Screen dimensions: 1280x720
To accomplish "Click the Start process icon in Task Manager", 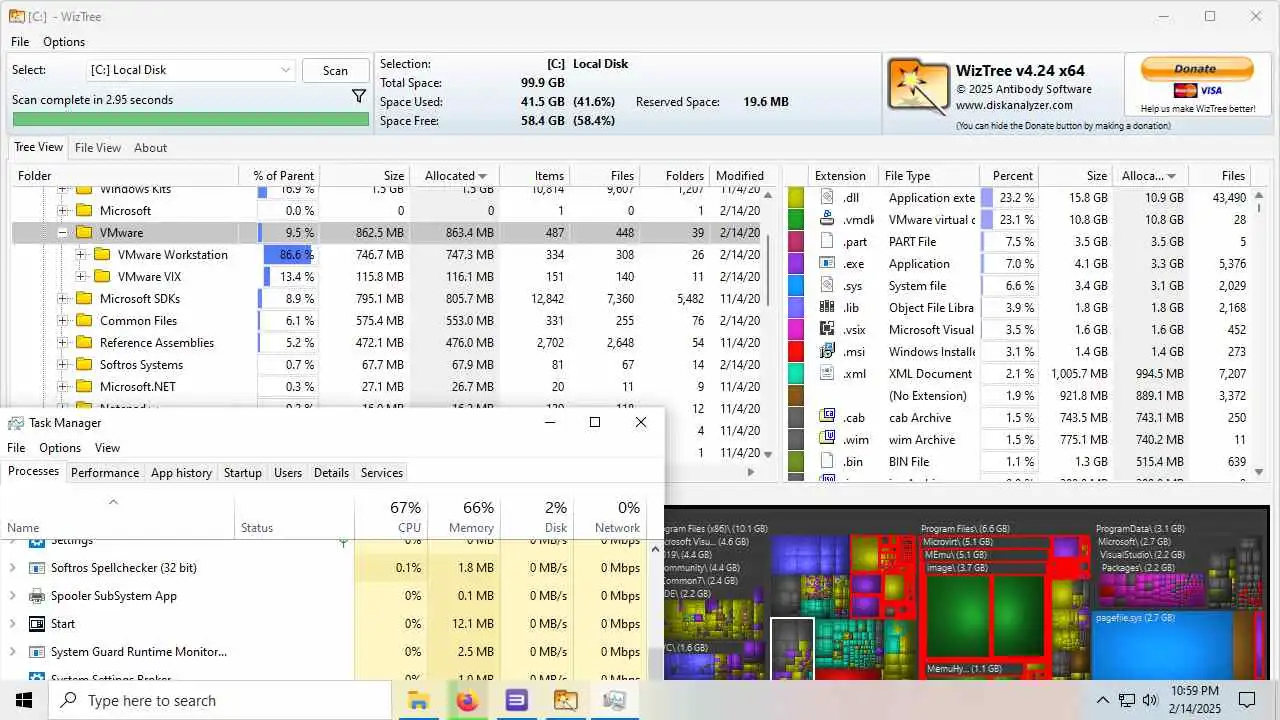I will pos(37,624).
